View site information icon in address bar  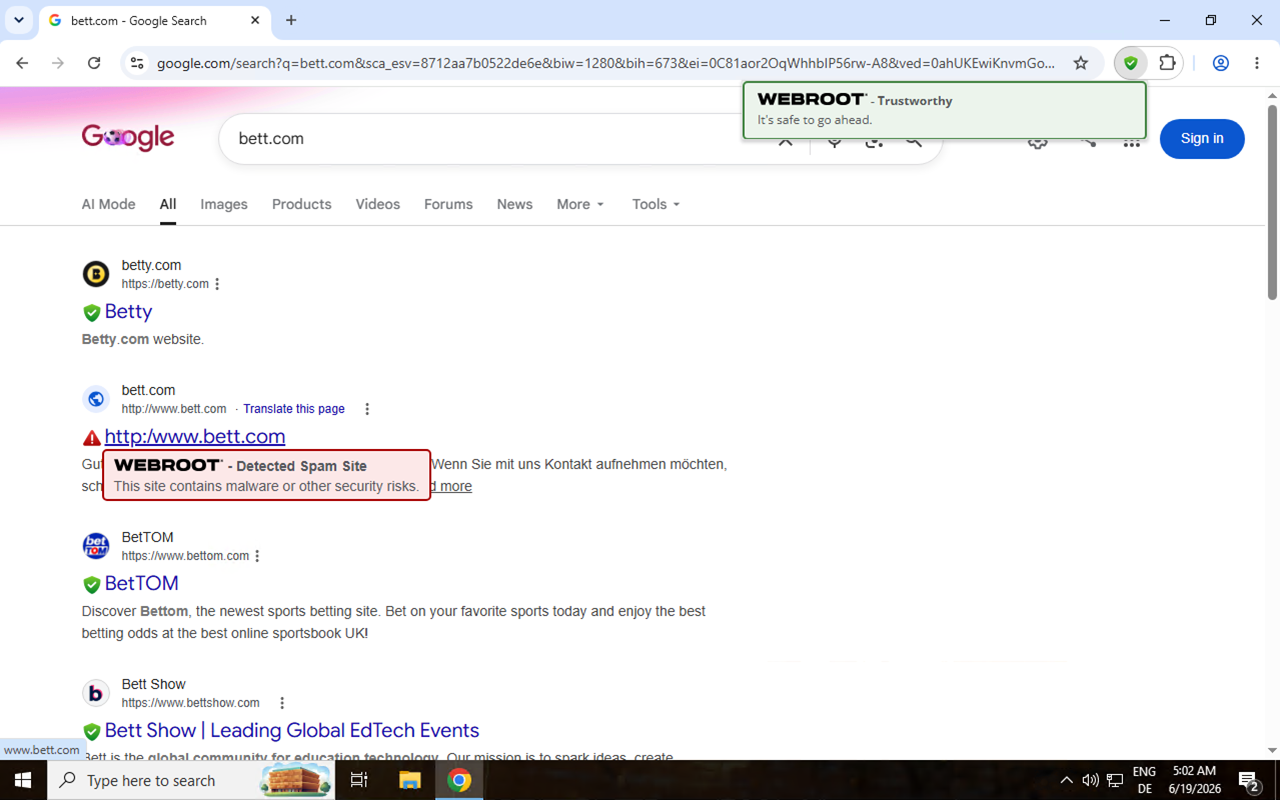[137, 63]
